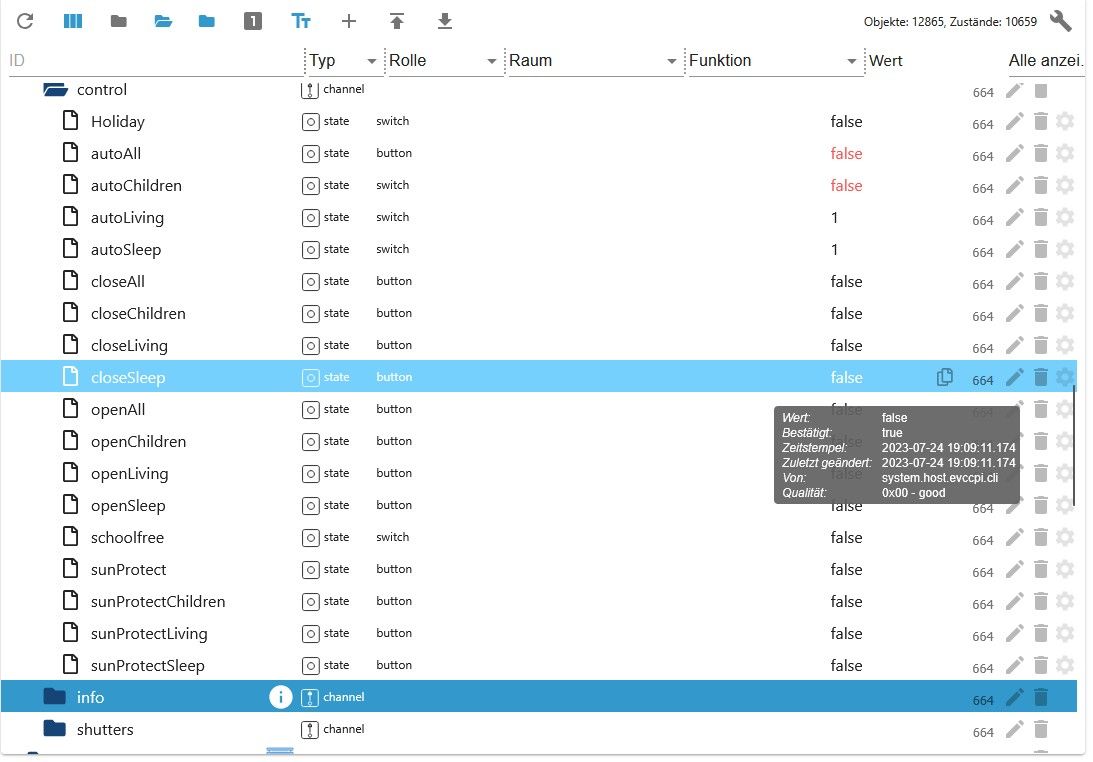
Task: Open the wrench expert settings icon
Action: pos(1061,21)
